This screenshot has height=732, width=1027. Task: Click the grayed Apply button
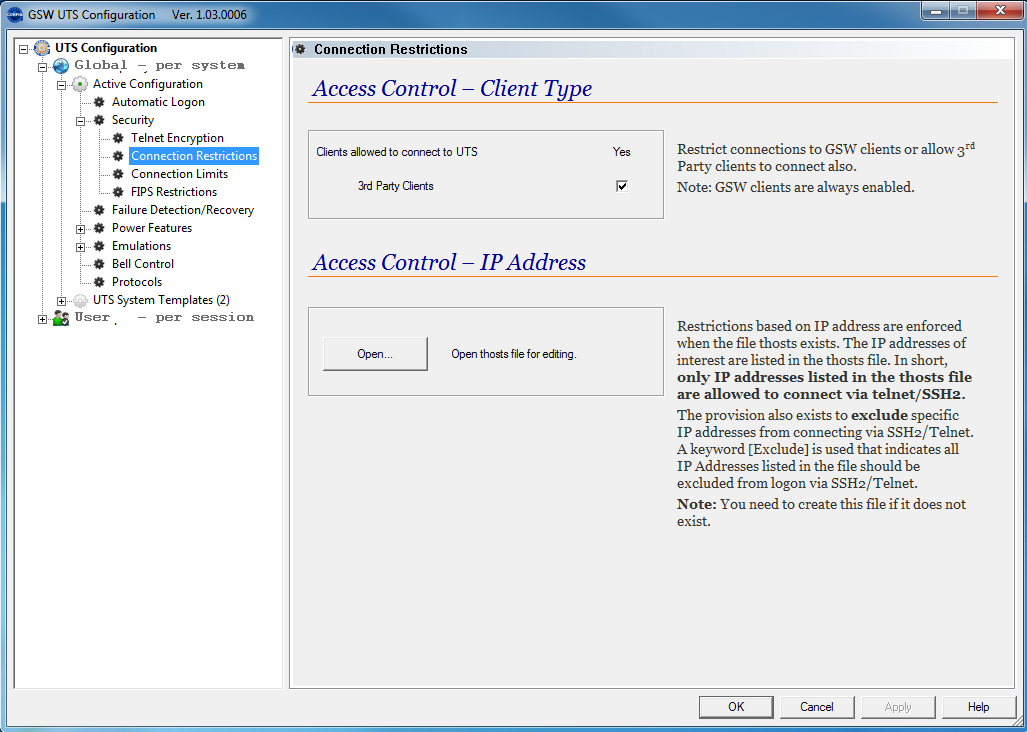[x=898, y=707]
